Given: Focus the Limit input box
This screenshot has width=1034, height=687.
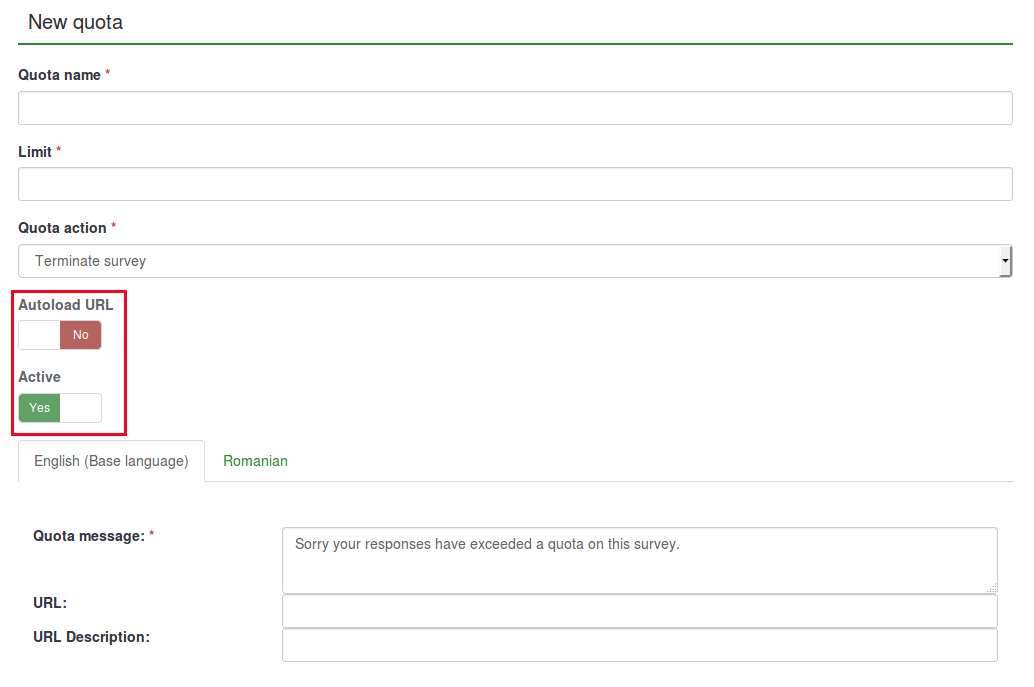Looking at the screenshot, I should click(515, 184).
